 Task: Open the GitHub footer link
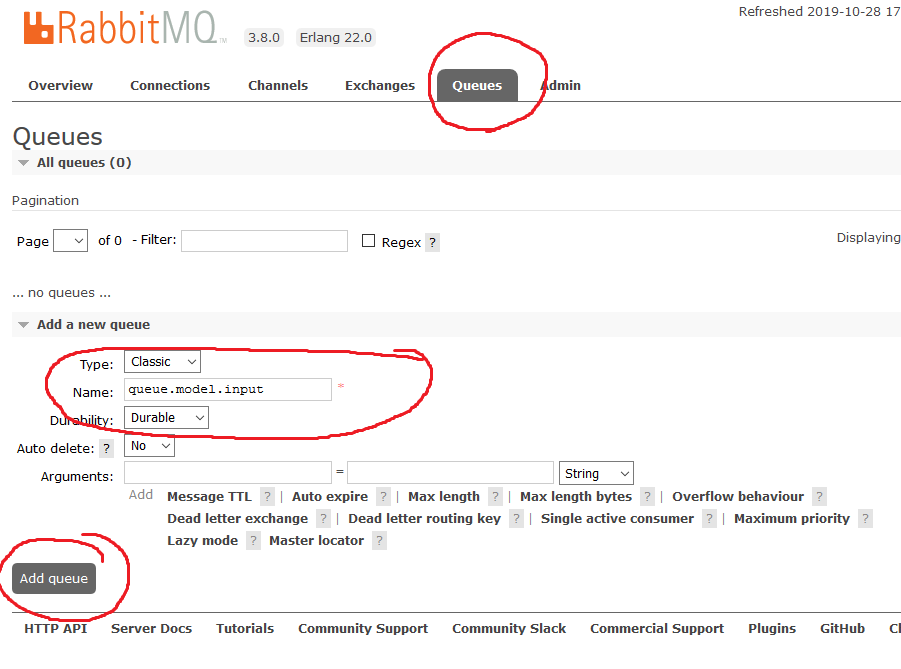842,629
